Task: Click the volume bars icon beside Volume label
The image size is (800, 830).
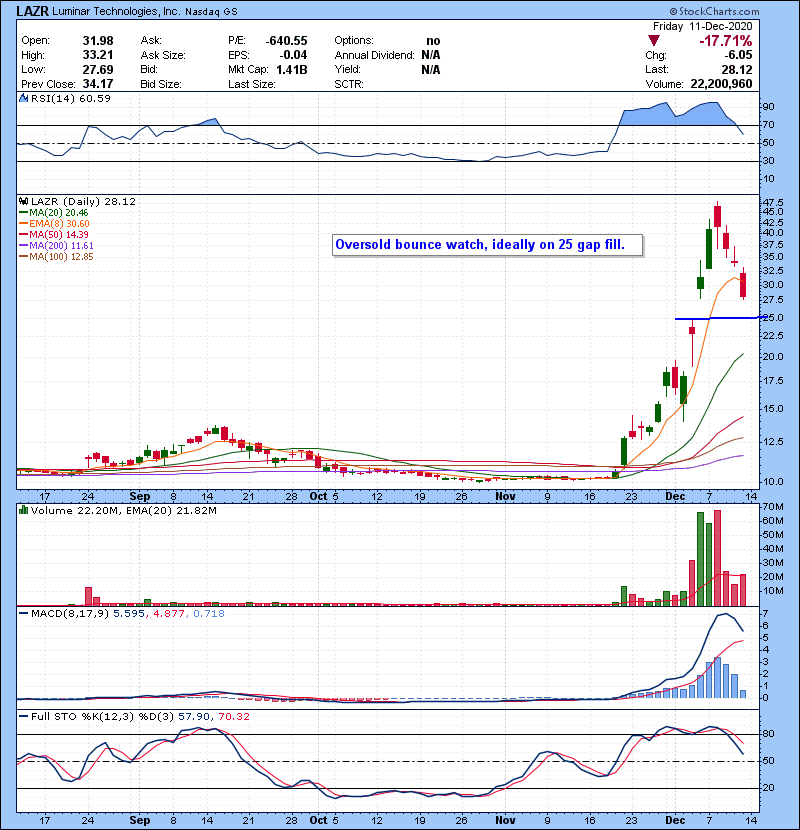Action: pyautogui.click(x=23, y=510)
